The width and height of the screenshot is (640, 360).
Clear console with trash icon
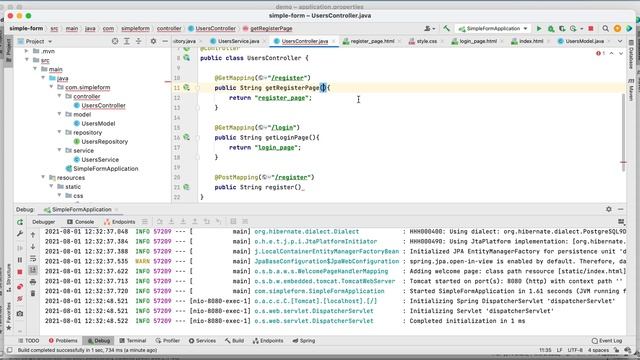[33, 293]
